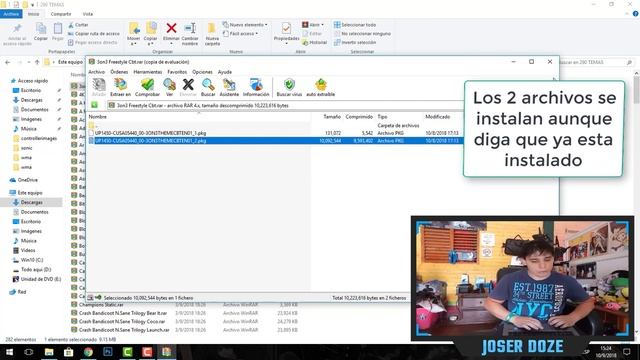Sort by Nombre column header
The image size is (640, 360).
(98, 117)
